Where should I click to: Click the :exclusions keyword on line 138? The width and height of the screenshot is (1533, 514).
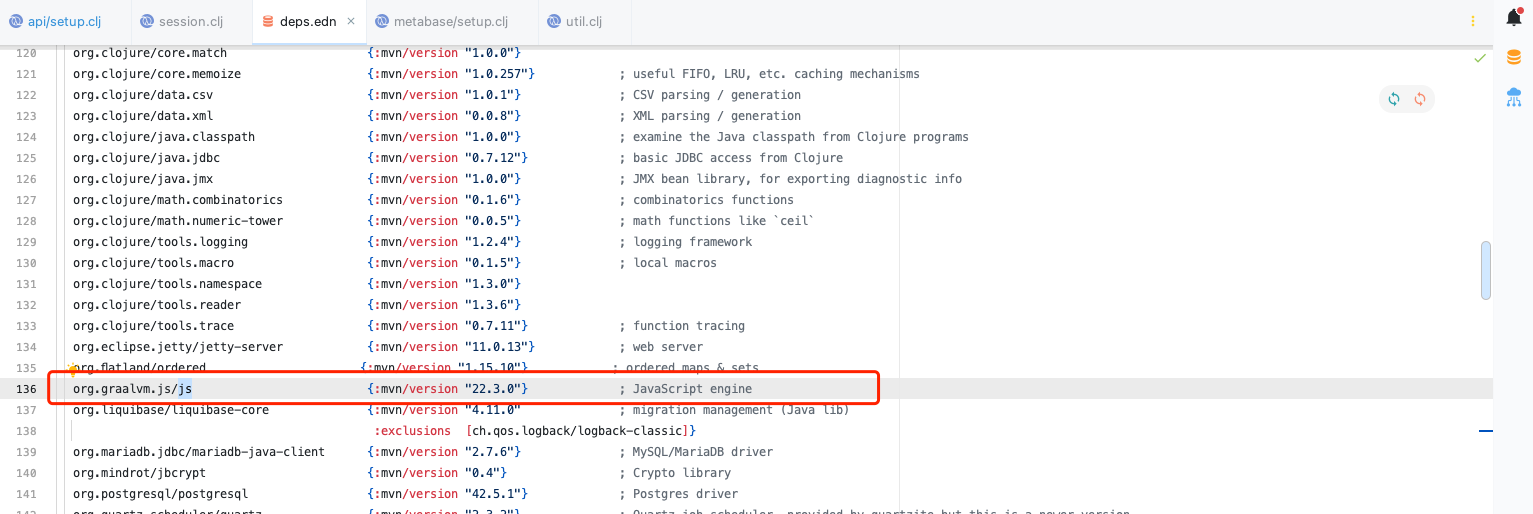coord(413,431)
